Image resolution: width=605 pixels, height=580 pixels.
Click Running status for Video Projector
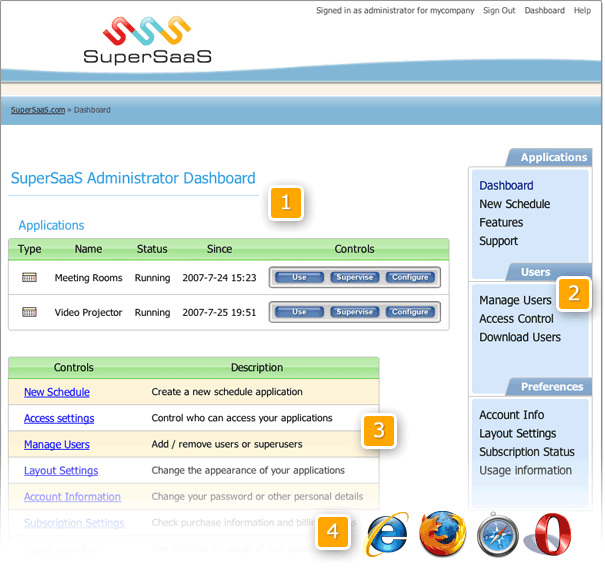point(152,313)
